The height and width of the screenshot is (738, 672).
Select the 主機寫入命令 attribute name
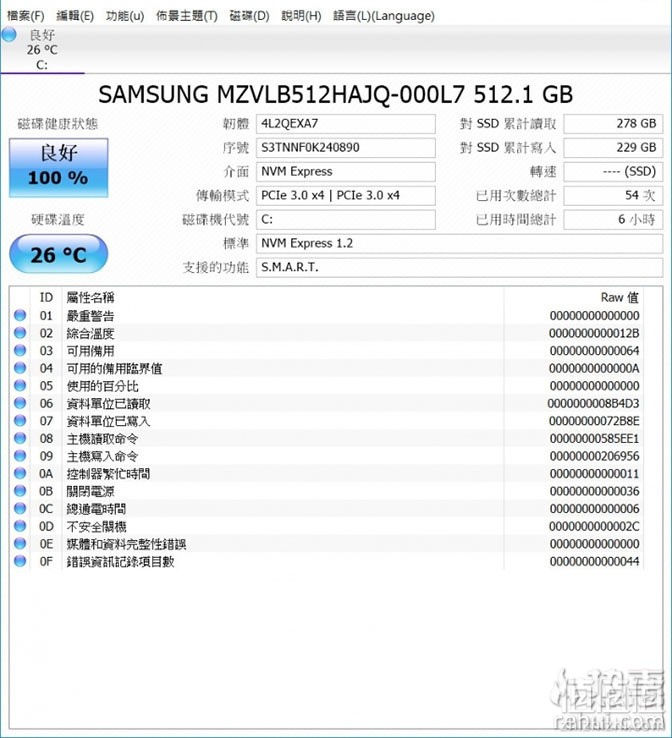point(103,456)
